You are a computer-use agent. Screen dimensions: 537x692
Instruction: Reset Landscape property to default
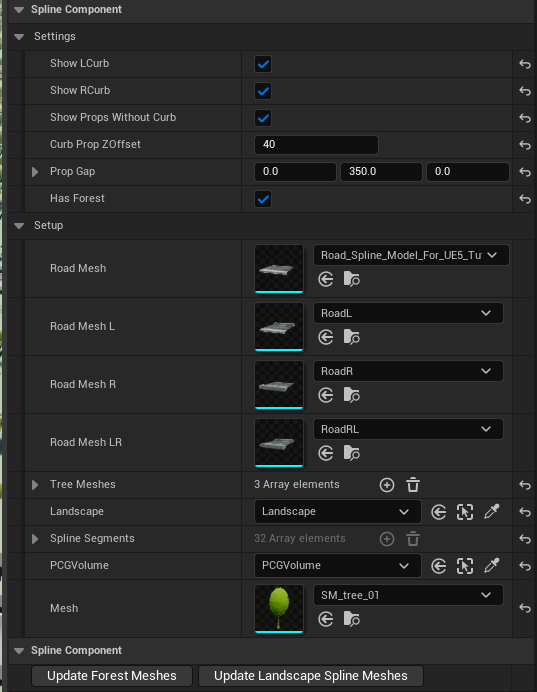coord(525,512)
